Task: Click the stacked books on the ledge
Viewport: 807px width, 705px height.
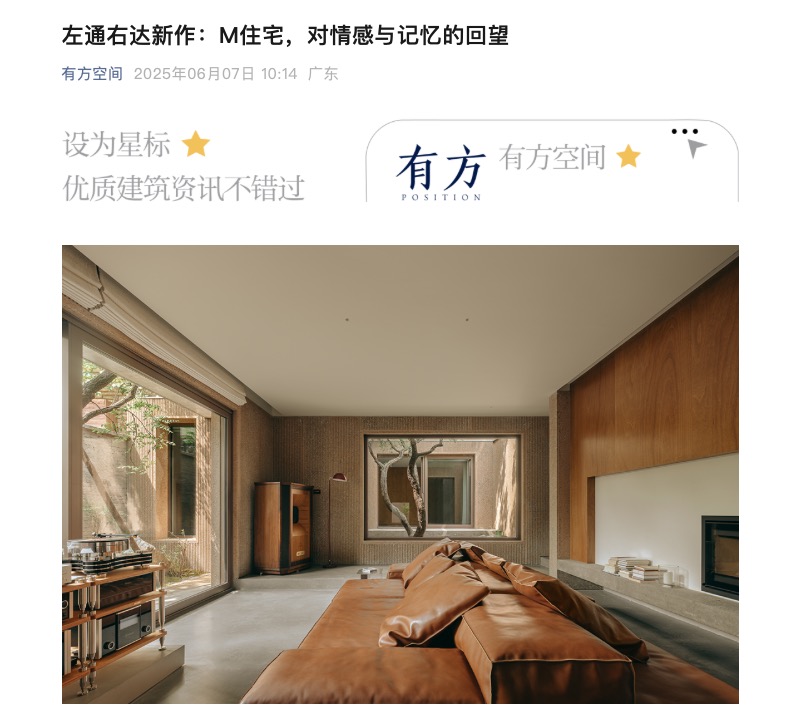Action: tap(632, 568)
